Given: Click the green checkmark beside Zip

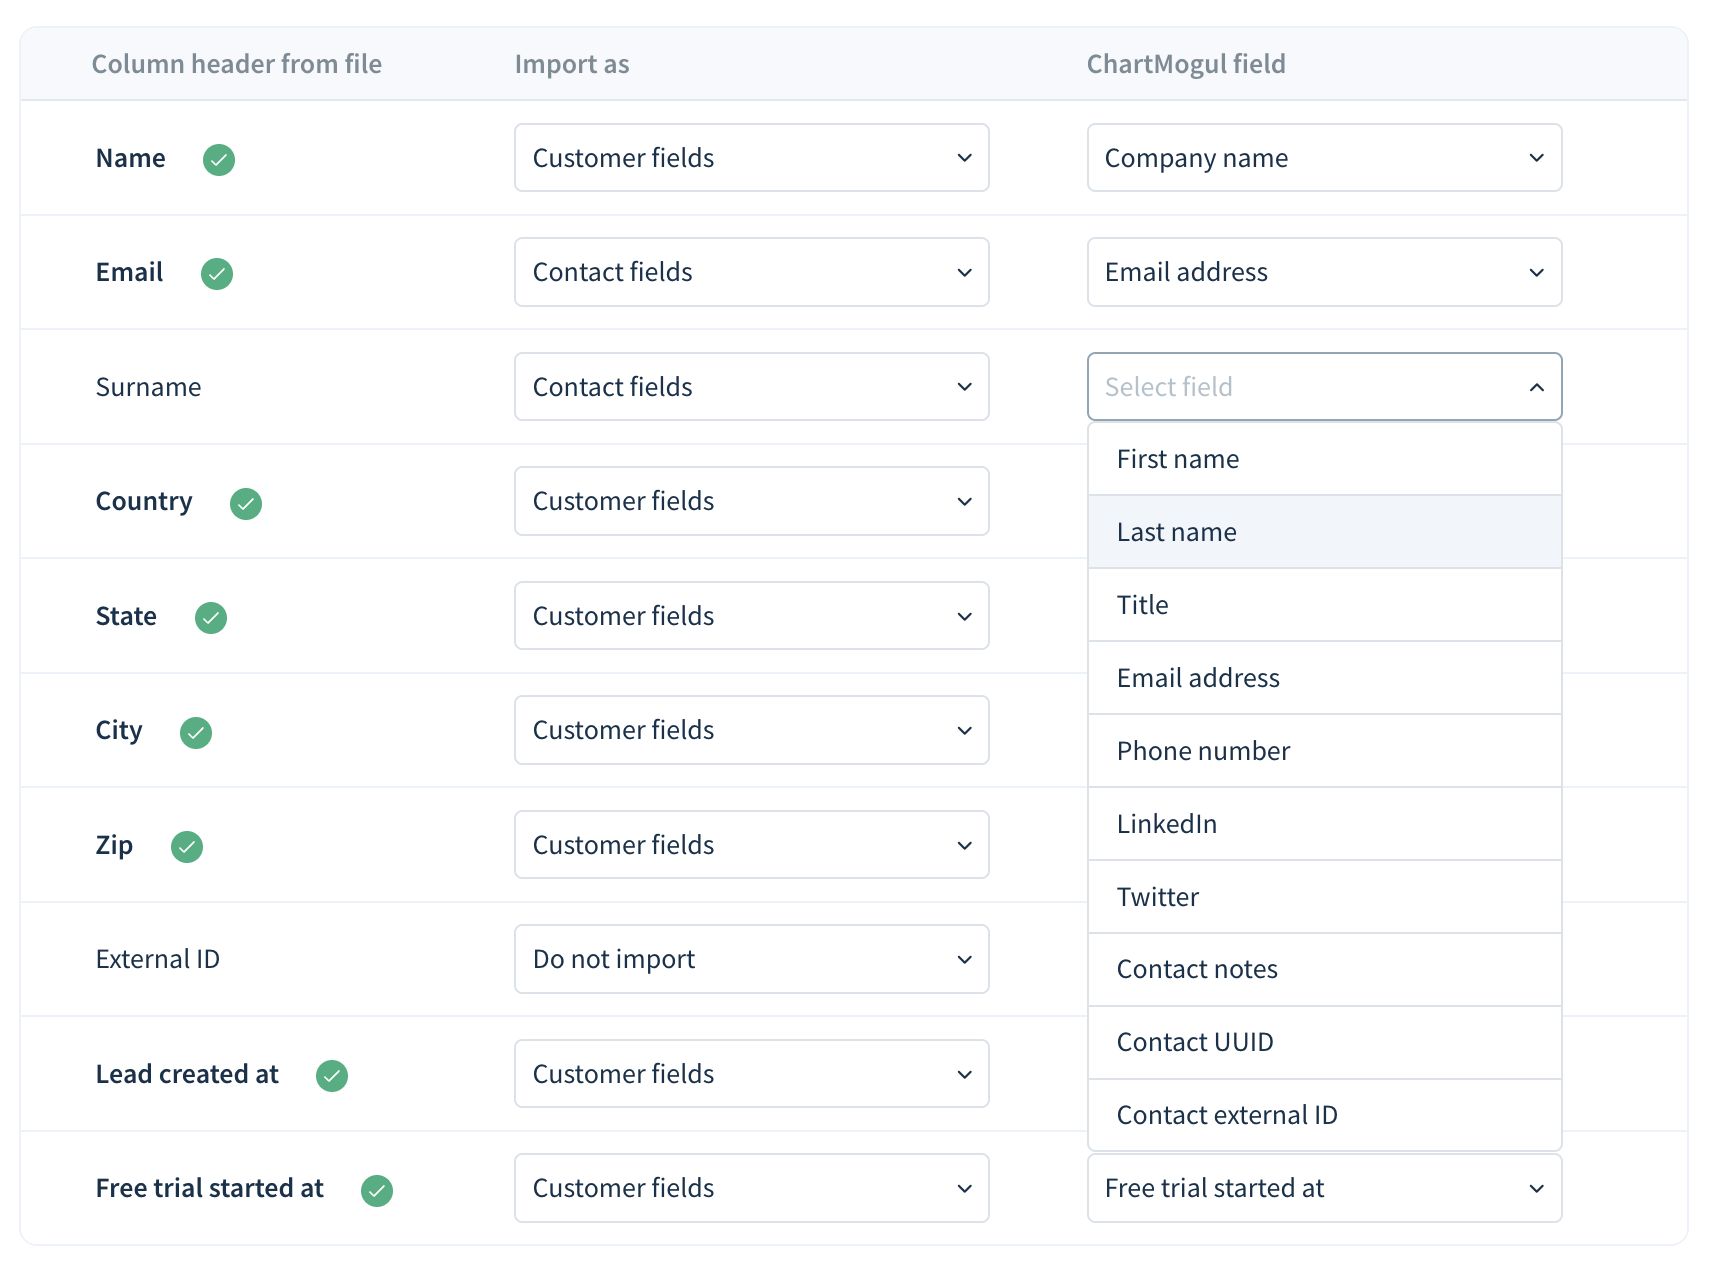Looking at the screenshot, I should click(187, 846).
